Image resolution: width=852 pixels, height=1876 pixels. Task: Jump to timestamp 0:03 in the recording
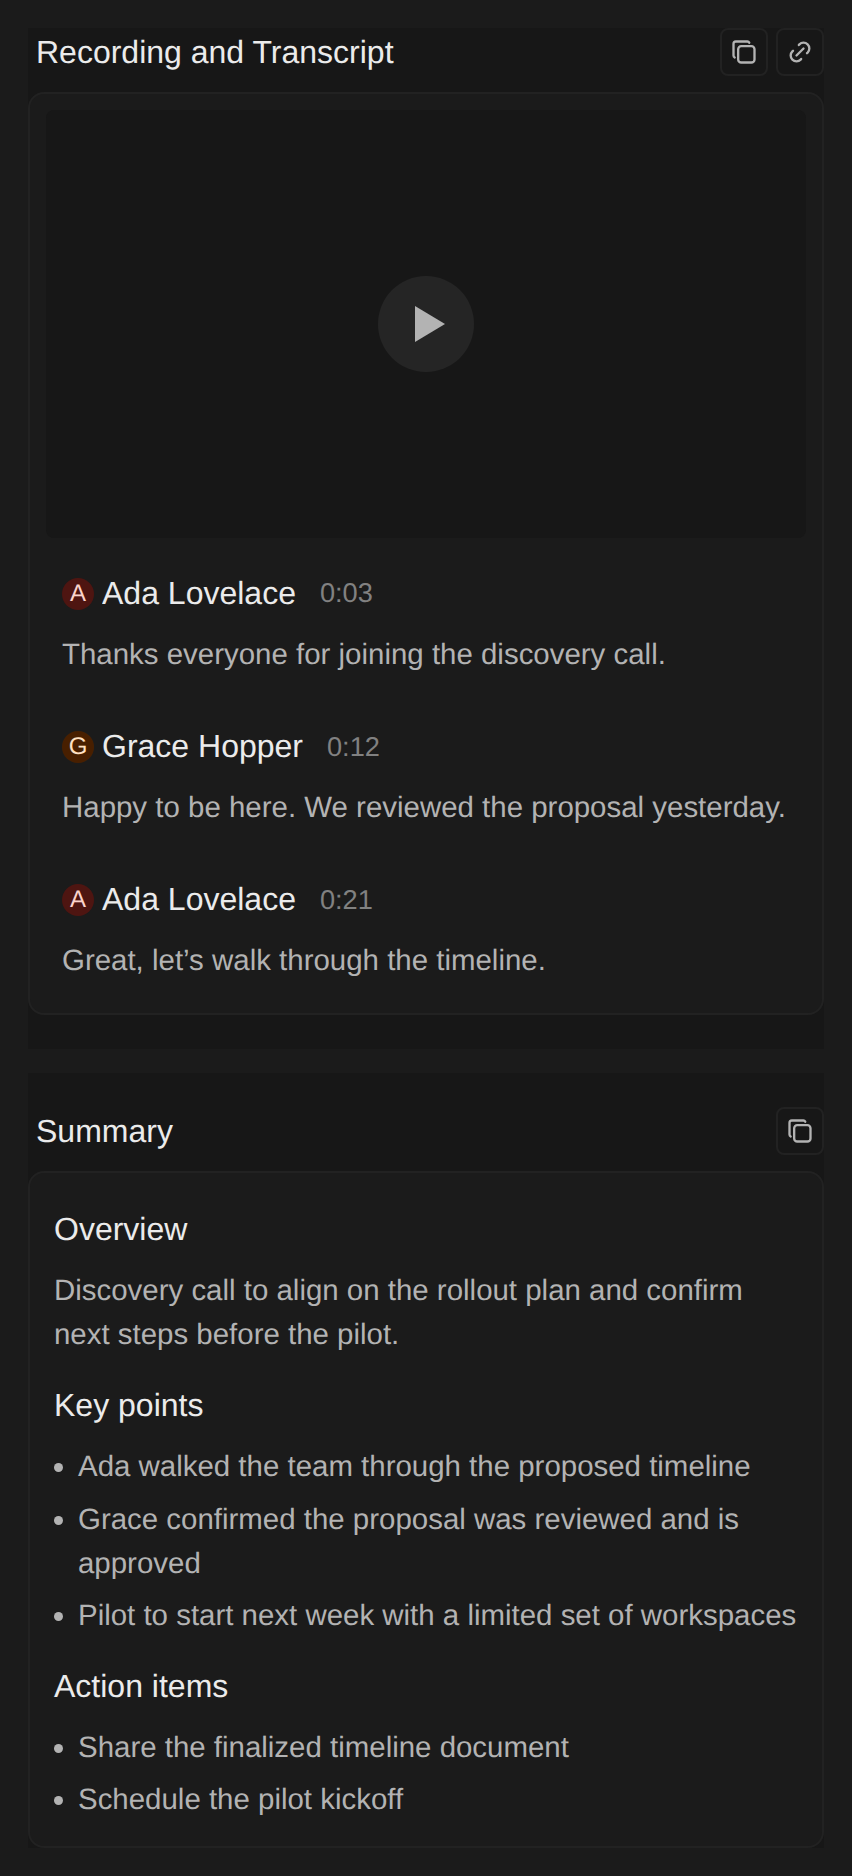[x=346, y=594]
